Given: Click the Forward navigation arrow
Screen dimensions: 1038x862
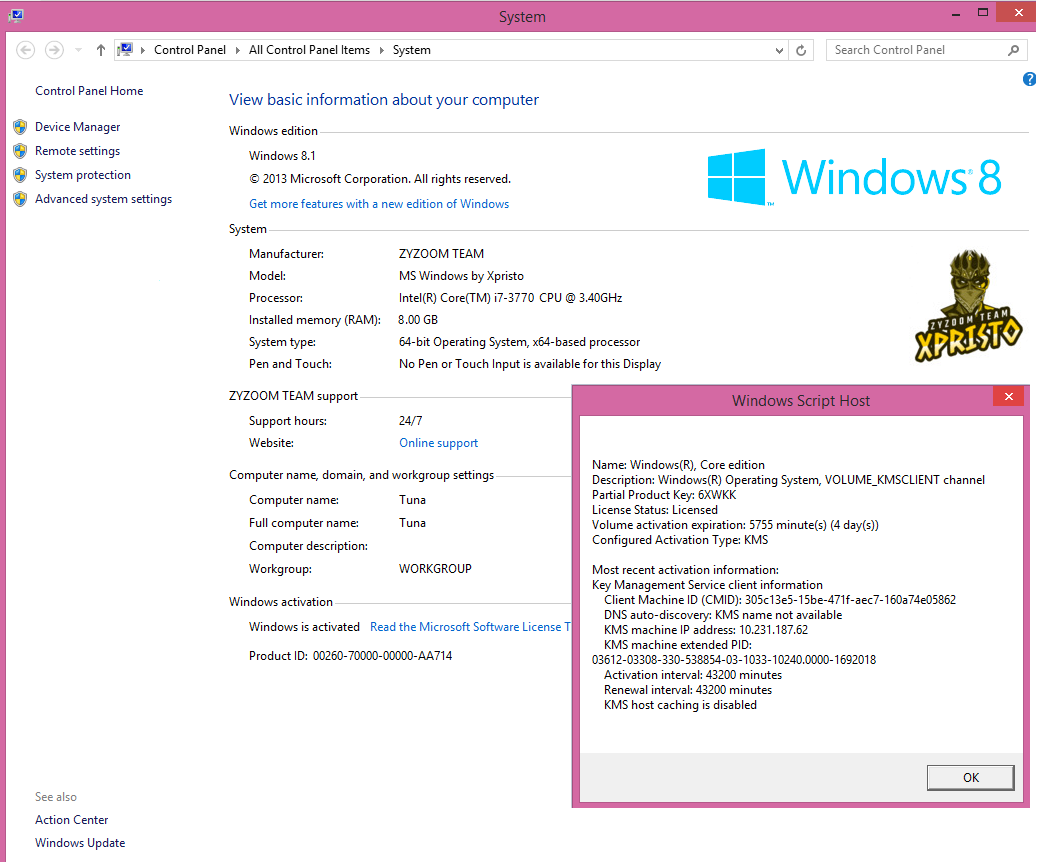Looking at the screenshot, I should [x=54, y=50].
